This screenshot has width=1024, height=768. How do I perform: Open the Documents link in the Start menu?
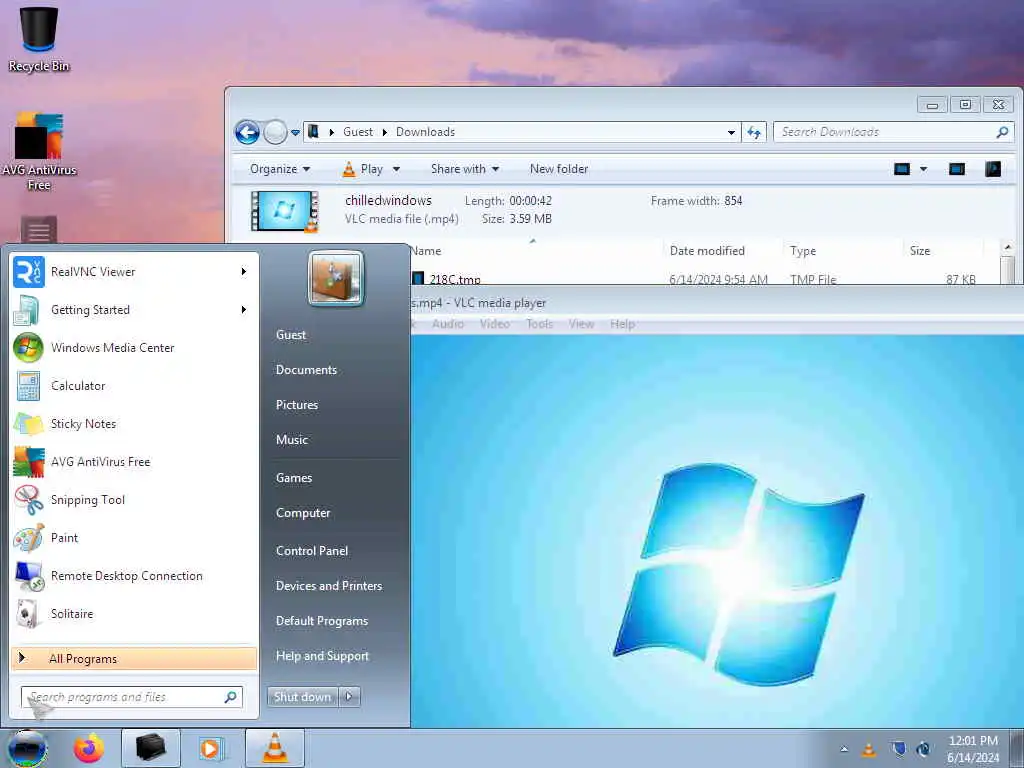(306, 370)
